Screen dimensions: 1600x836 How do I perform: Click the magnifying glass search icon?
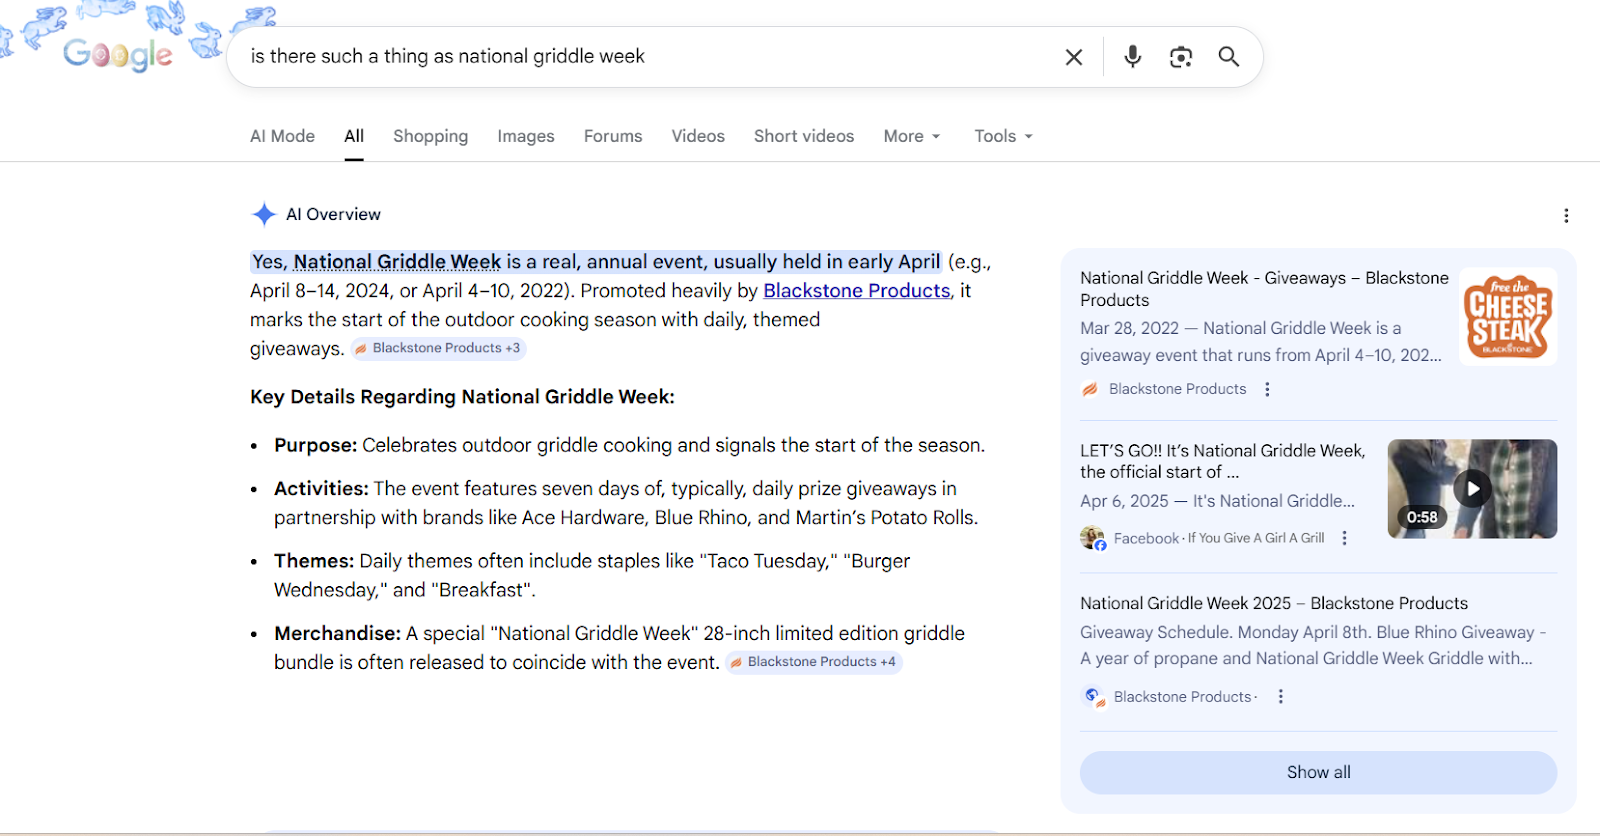(1228, 57)
